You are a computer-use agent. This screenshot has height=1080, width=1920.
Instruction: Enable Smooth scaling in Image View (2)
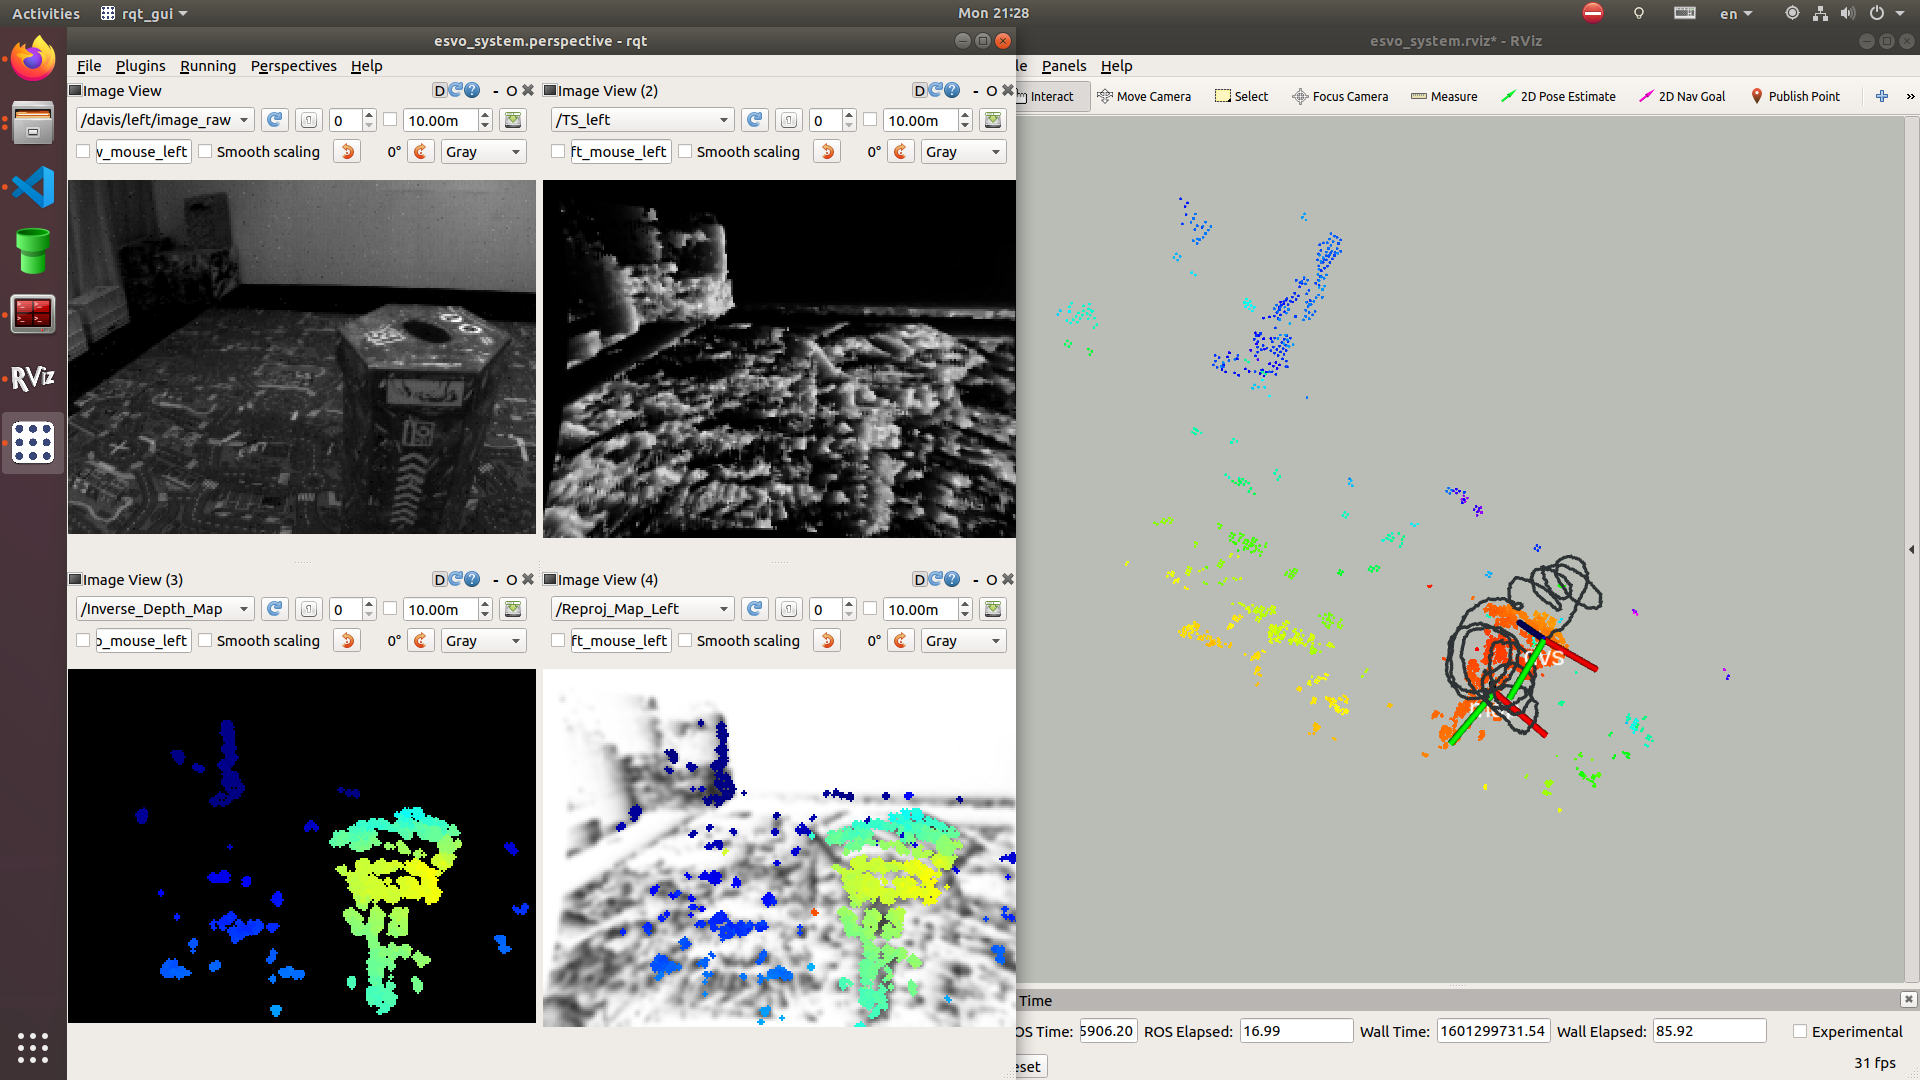685,151
